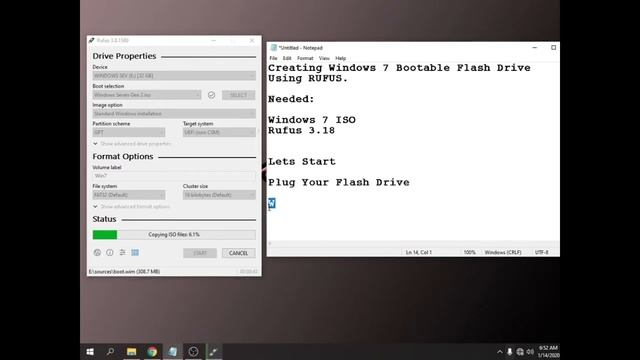Cancel the ISO copying in Rufus

(238, 253)
